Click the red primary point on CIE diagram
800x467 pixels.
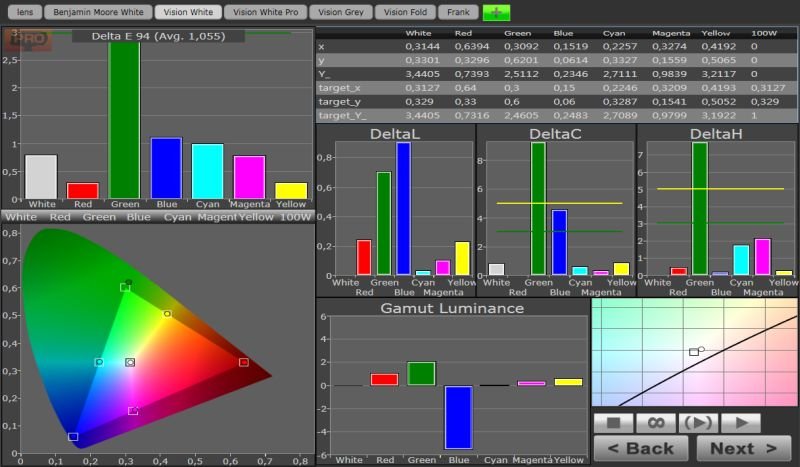point(243,362)
